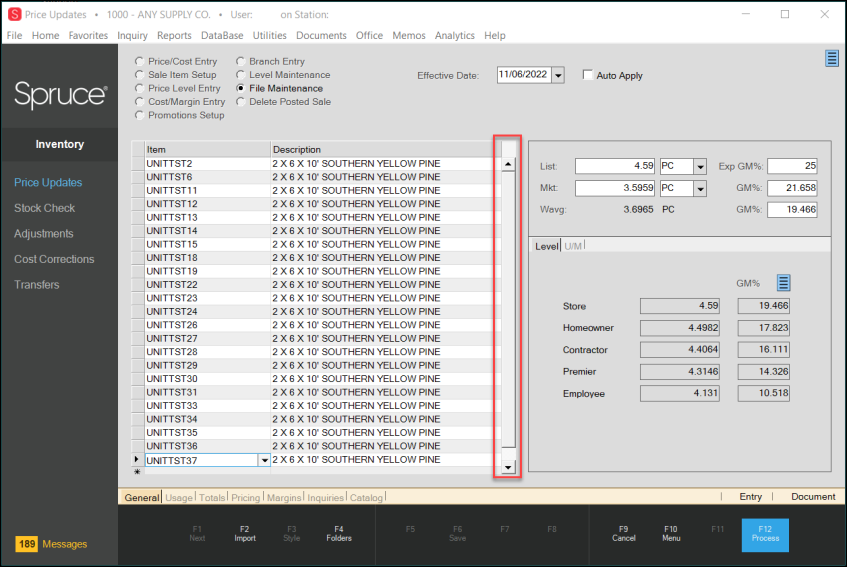Open the Favorites menu
Image resolution: width=847 pixels, height=567 pixels.
tap(88, 36)
